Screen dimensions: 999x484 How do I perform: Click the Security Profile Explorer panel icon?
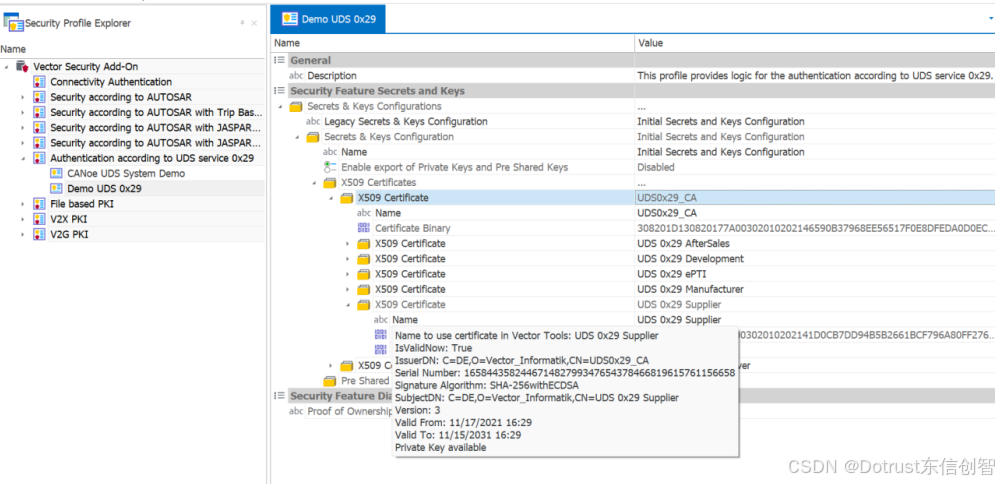click(x=13, y=22)
